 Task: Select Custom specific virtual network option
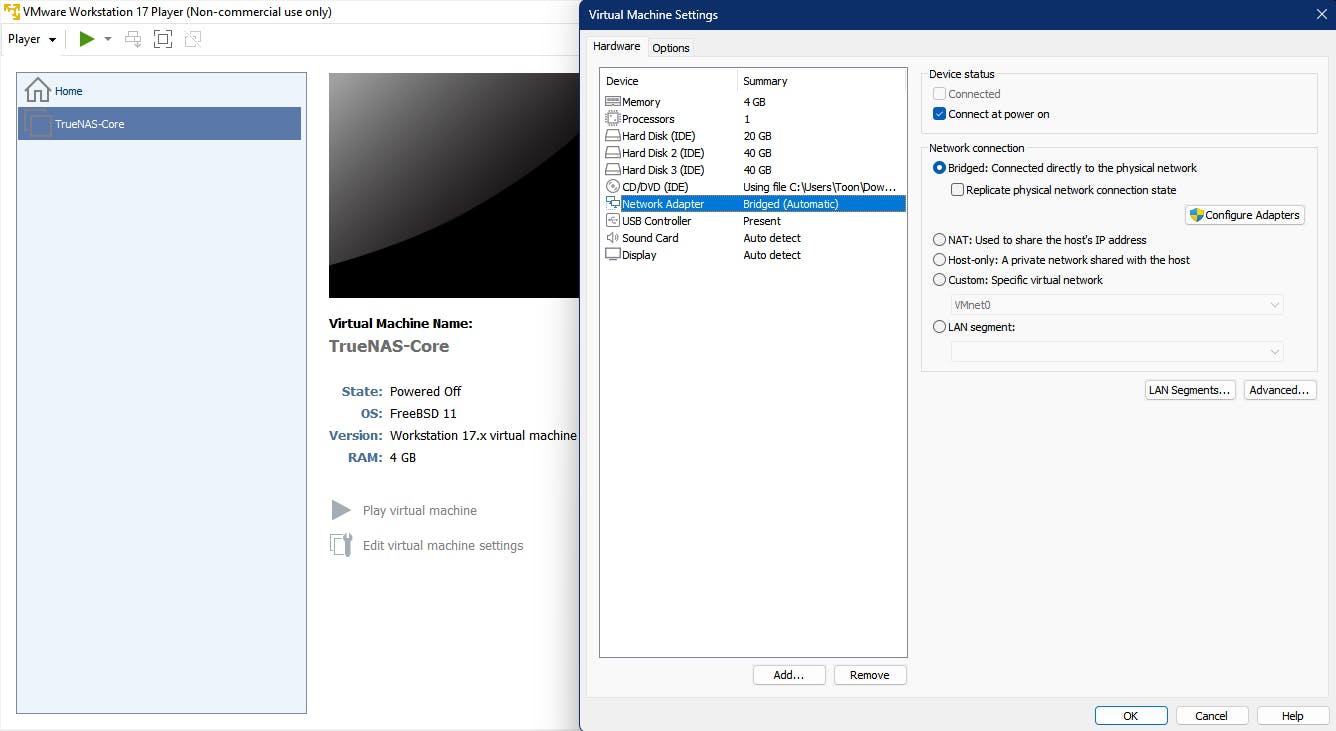tap(939, 280)
